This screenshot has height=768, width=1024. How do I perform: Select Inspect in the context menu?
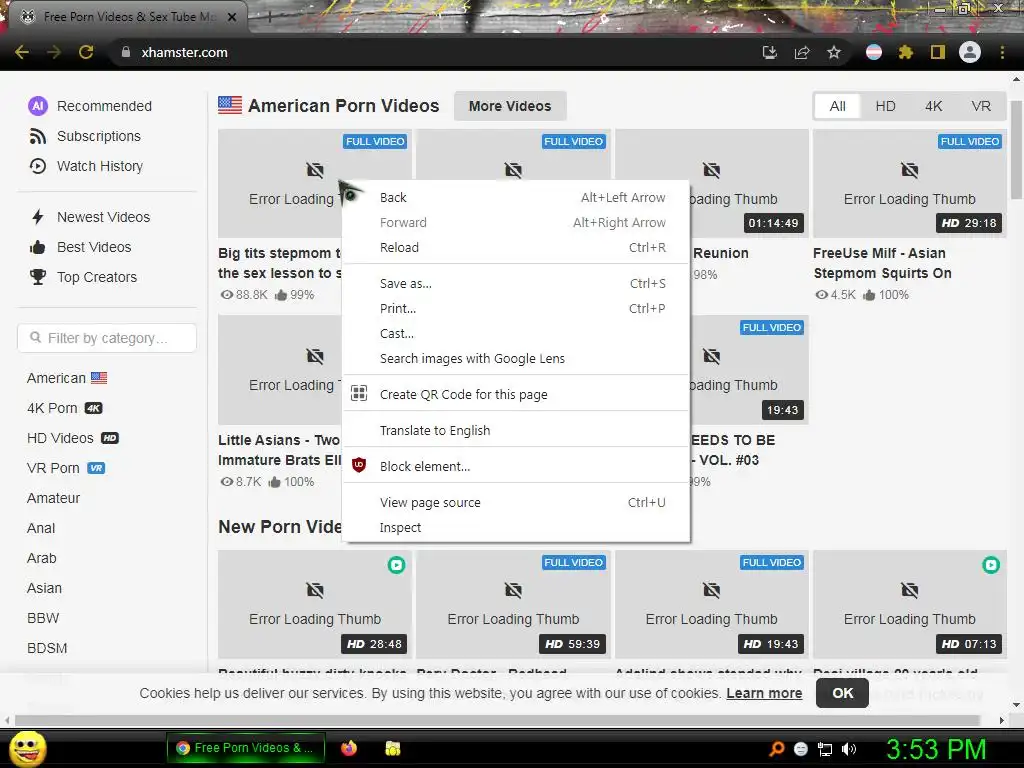click(516, 527)
